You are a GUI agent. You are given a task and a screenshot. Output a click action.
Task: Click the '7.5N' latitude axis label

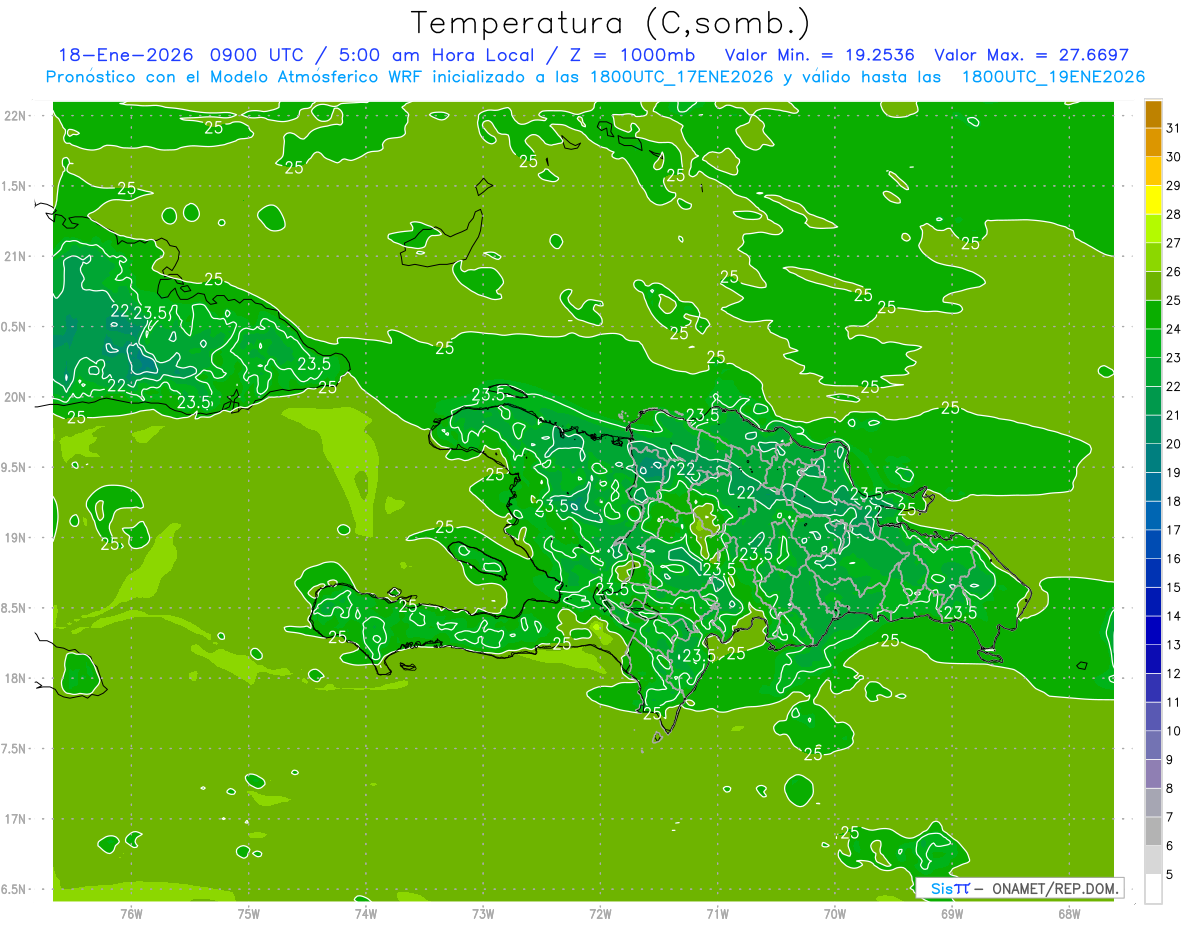pos(15,748)
